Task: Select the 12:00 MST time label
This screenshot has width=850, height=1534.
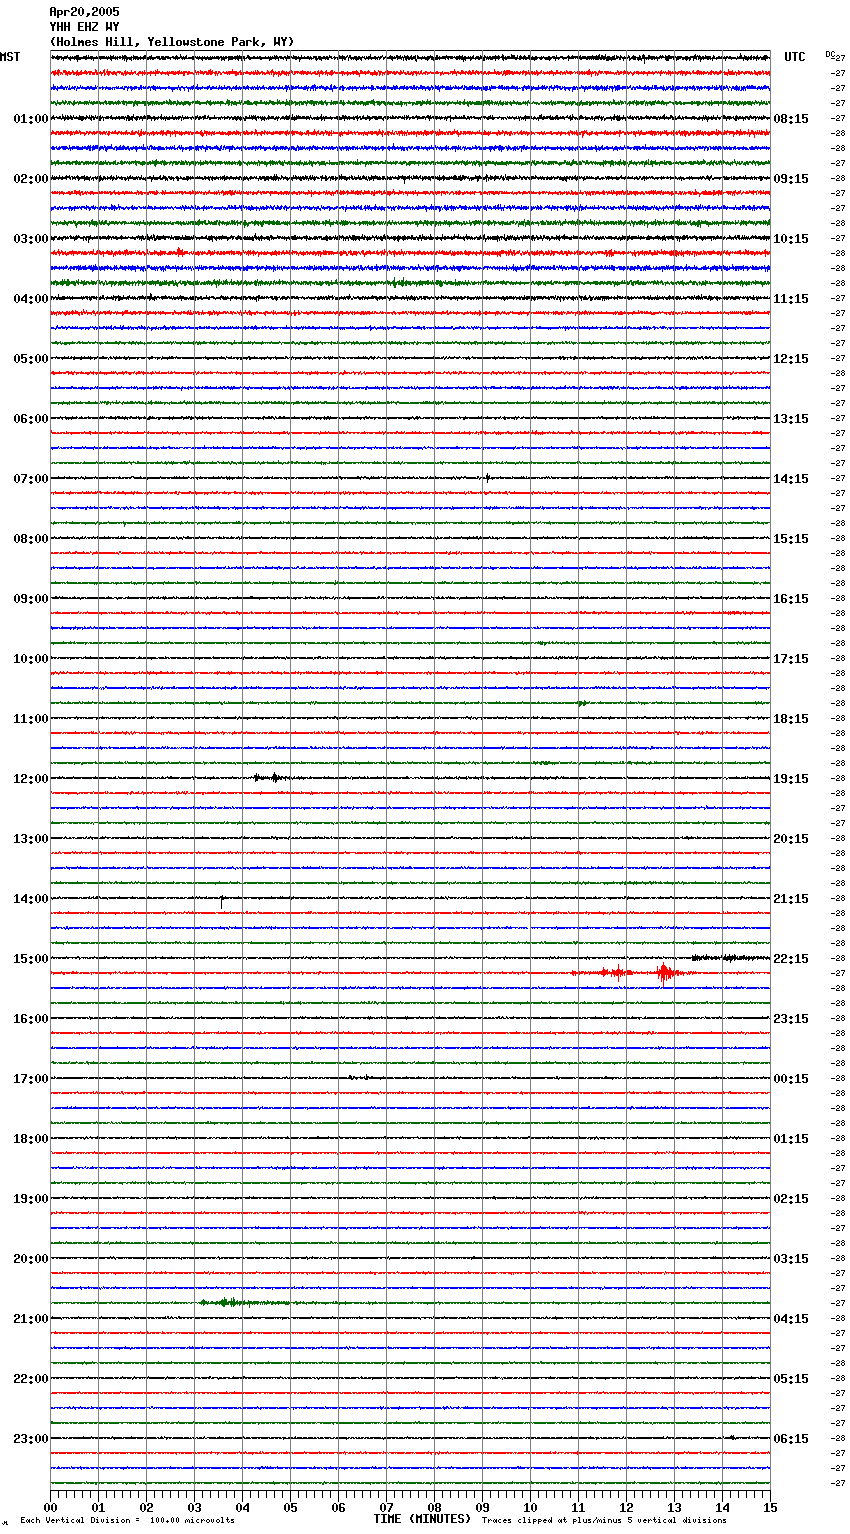Action: [31, 779]
